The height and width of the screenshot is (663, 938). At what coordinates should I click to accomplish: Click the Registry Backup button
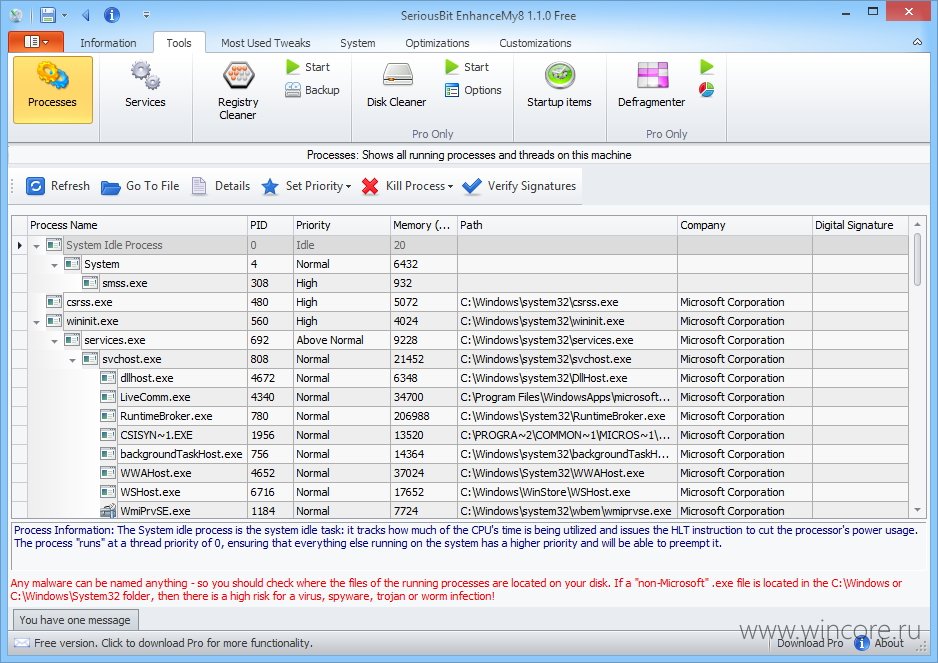(x=312, y=90)
